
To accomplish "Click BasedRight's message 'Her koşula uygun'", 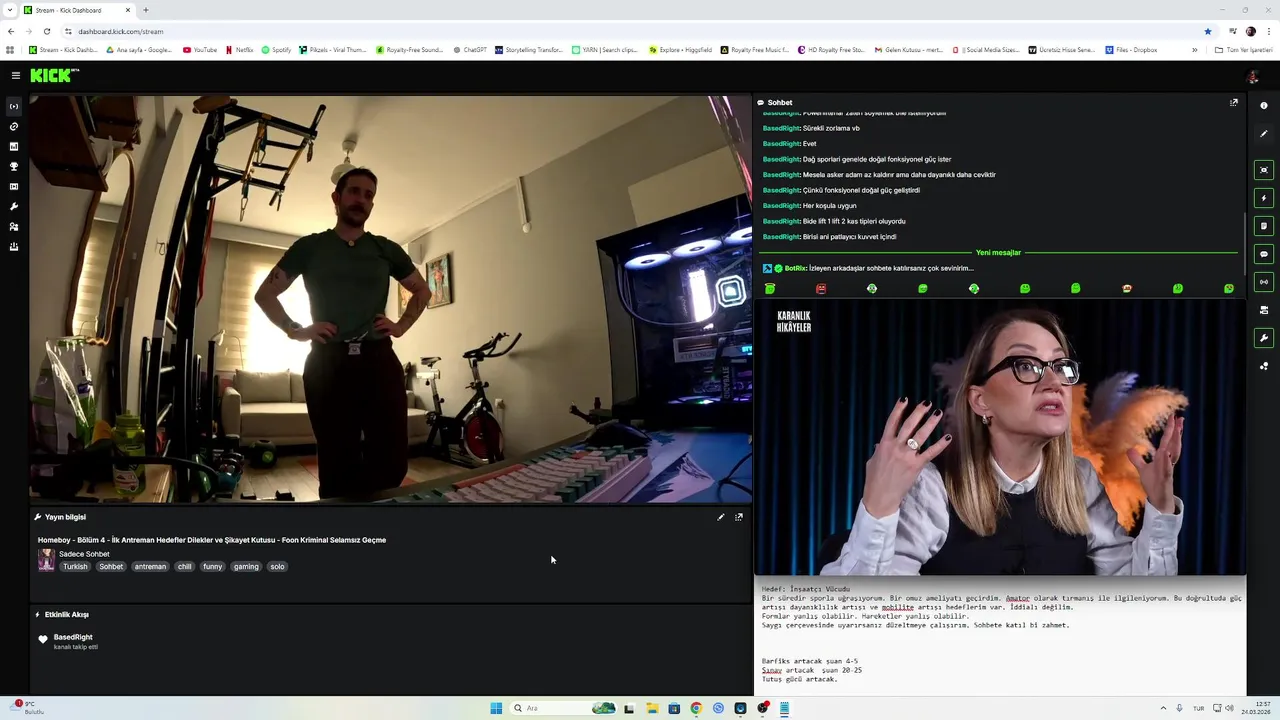I will (829, 205).
